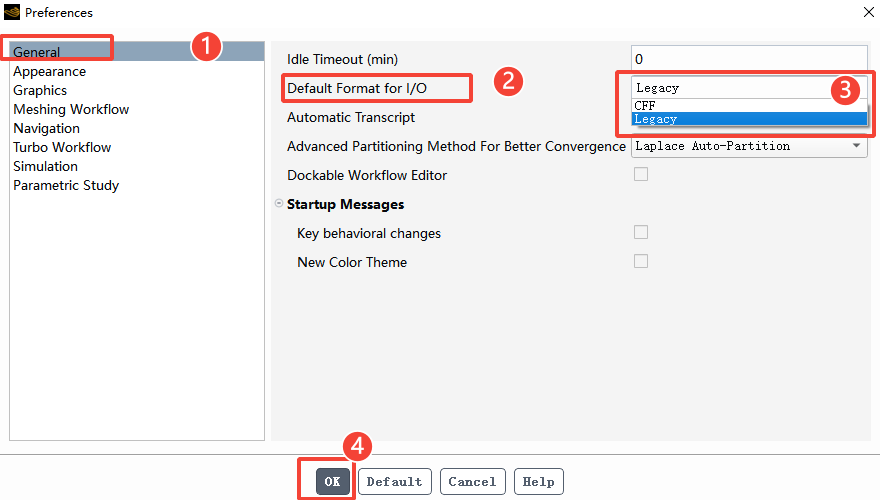
Task: Select General in the preferences list
Action: 37,52
